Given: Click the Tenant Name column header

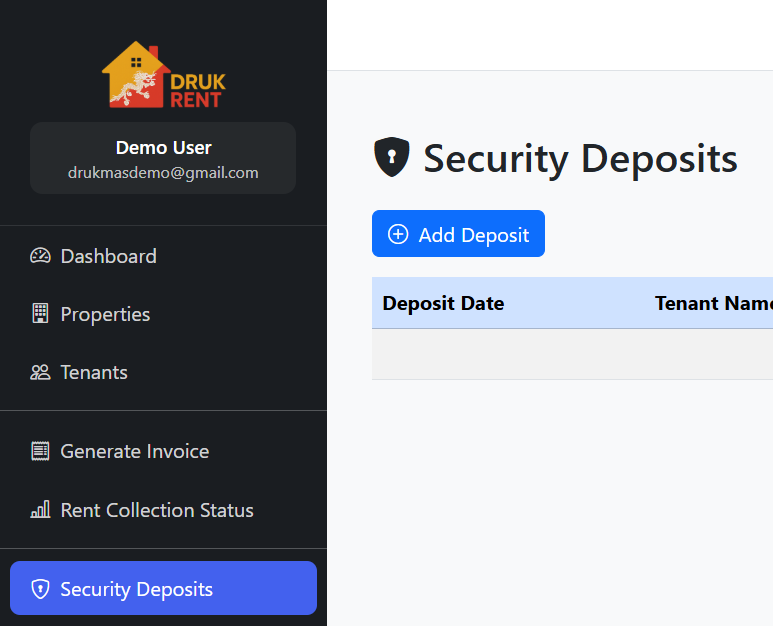Looking at the screenshot, I should pos(713,303).
